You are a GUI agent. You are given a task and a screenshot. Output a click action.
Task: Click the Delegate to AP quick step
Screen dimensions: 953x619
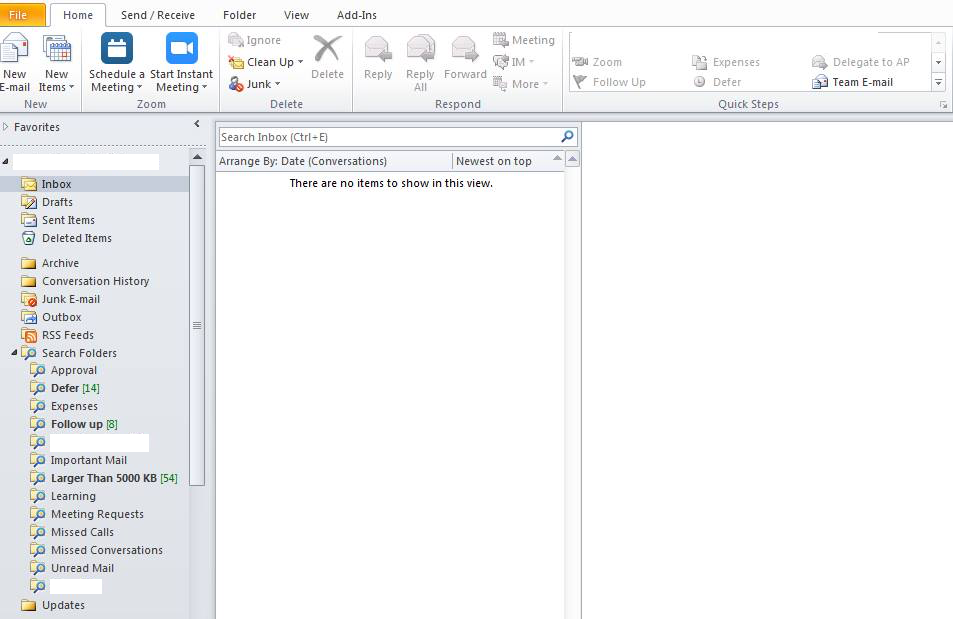click(x=868, y=61)
